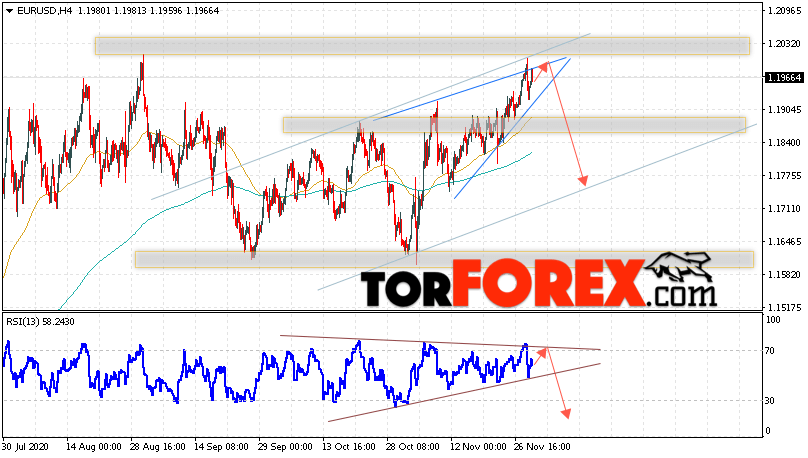
Task: Click the 26 Nov 16:00 time label
Action: pyautogui.click(x=542, y=446)
